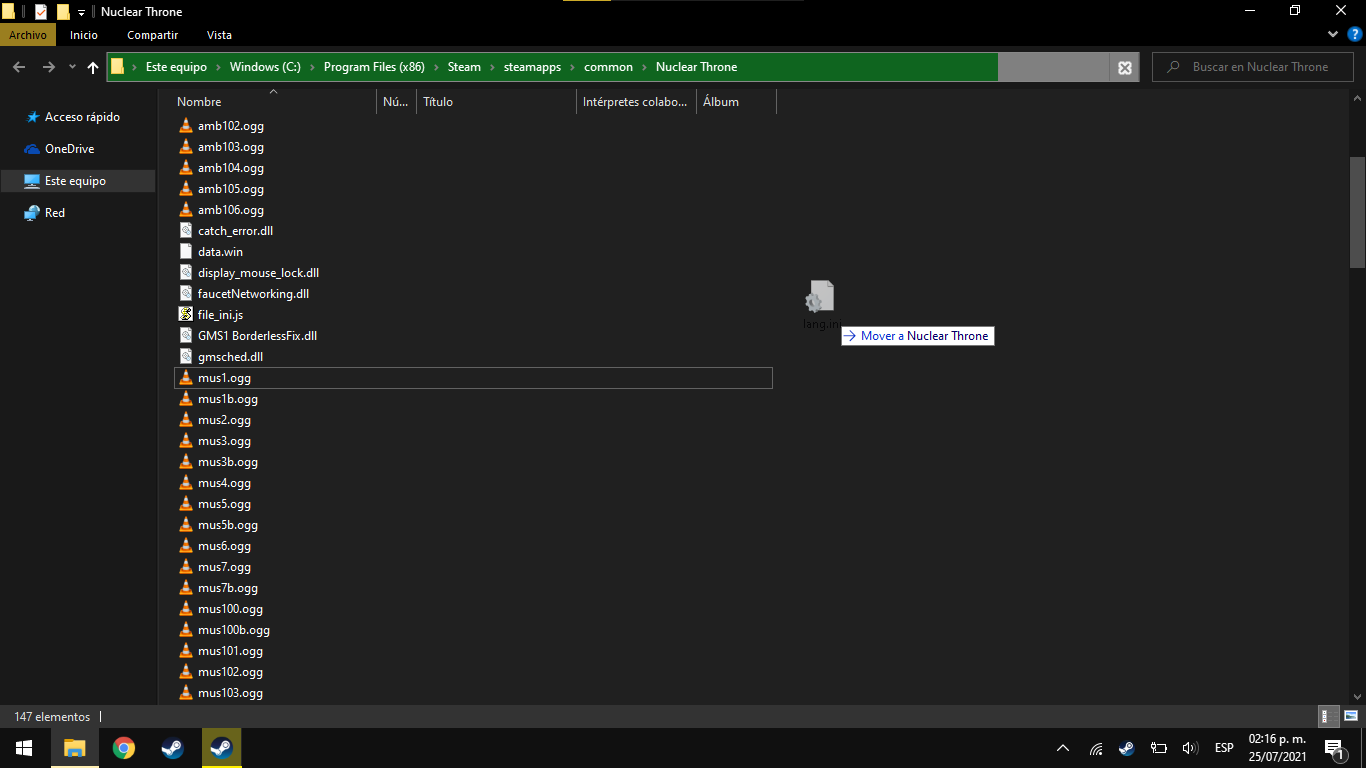Open breadcrumb chevron after Windows (C:)
1366x768 pixels.
[312, 67]
